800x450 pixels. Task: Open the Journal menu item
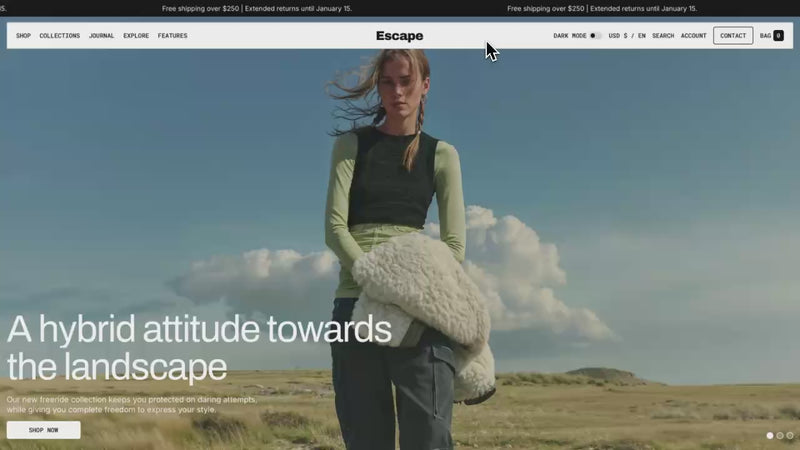point(102,36)
